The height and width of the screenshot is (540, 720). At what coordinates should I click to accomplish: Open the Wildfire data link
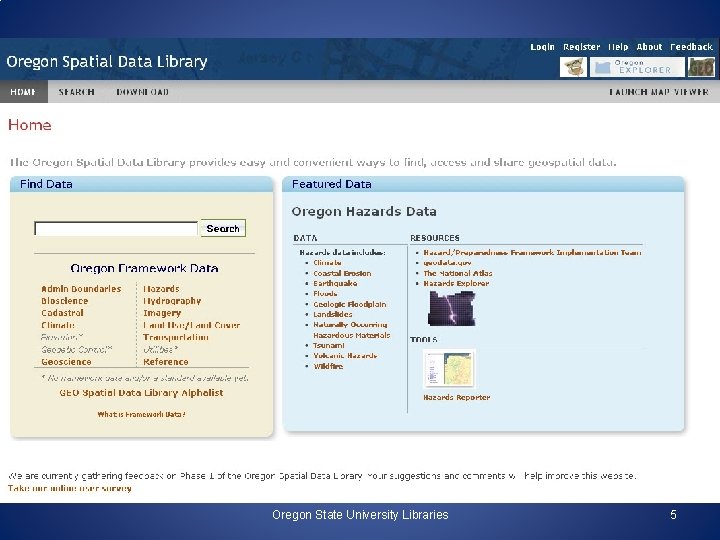328,366
